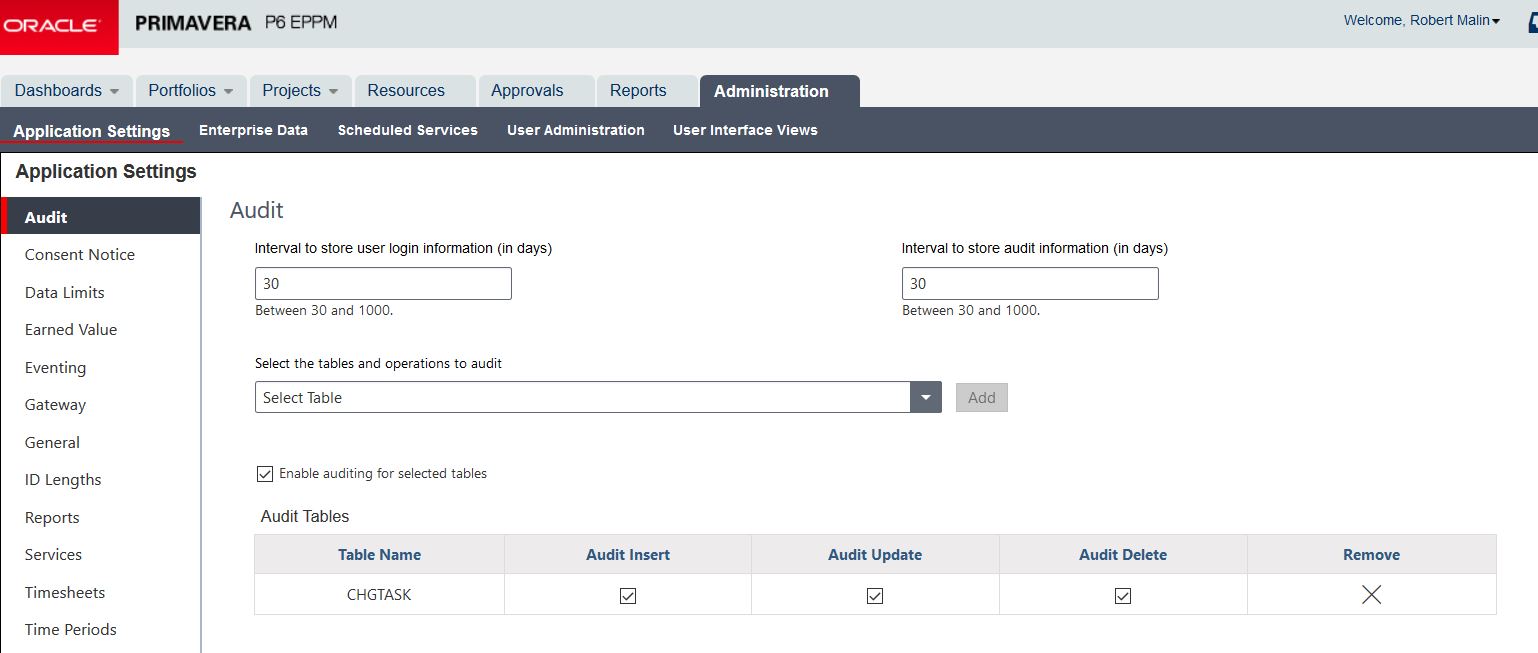Viewport: 1538px width, 653px height.
Task: Uncheck Audit Update for CHGTASK
Action: coord(874,594)
